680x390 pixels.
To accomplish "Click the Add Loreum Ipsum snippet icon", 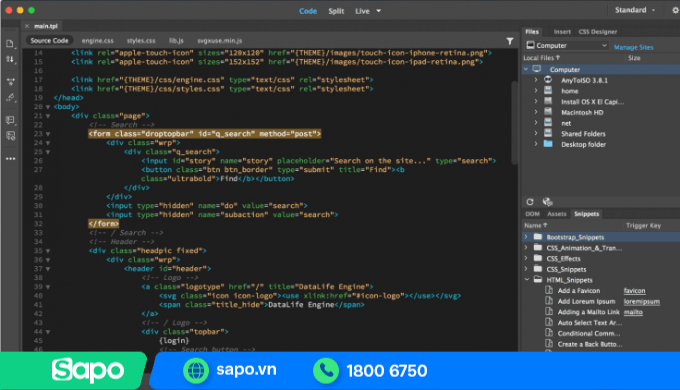I will point(549,301).
